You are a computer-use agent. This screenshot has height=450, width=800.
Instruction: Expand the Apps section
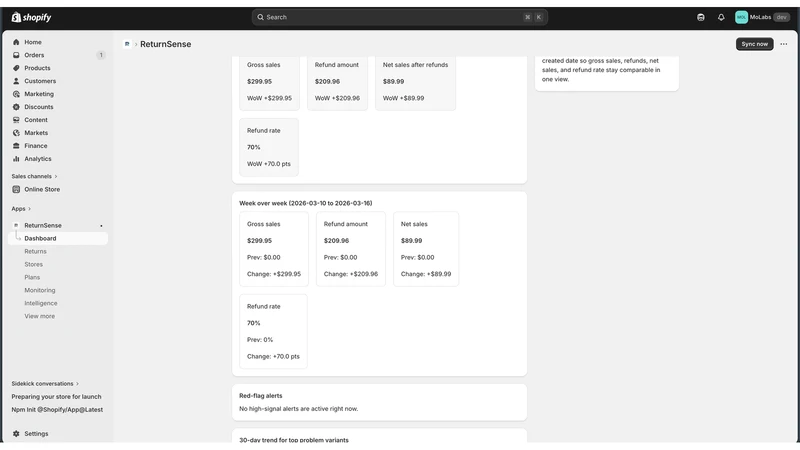tap(21, 209)
